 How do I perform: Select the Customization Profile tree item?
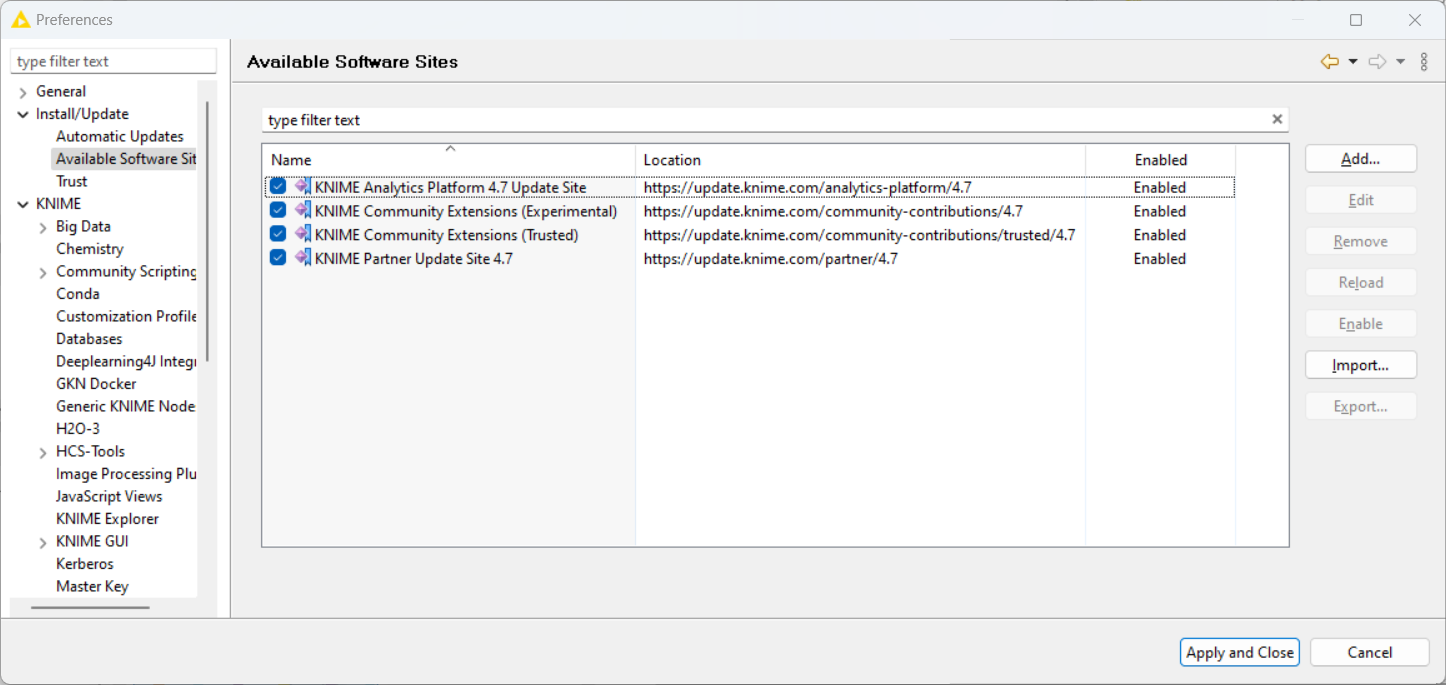(x=125, y=316)
